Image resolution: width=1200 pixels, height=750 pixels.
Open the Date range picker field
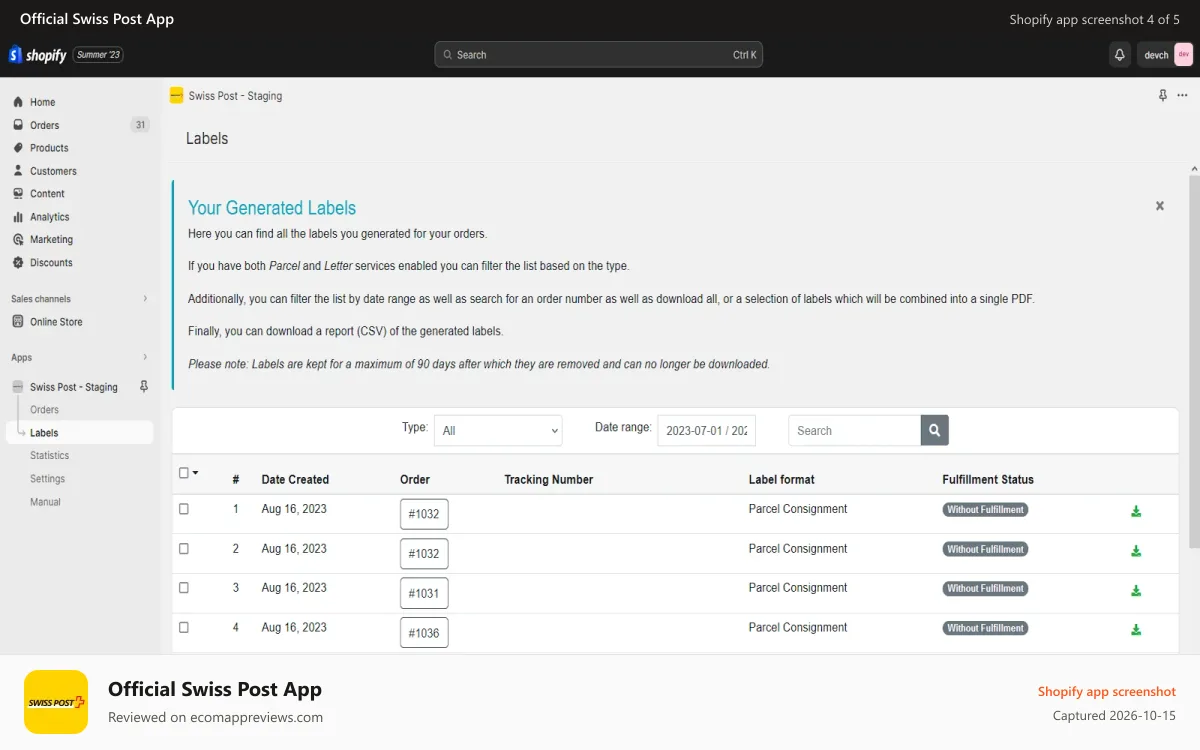click(x=706, y=431)
